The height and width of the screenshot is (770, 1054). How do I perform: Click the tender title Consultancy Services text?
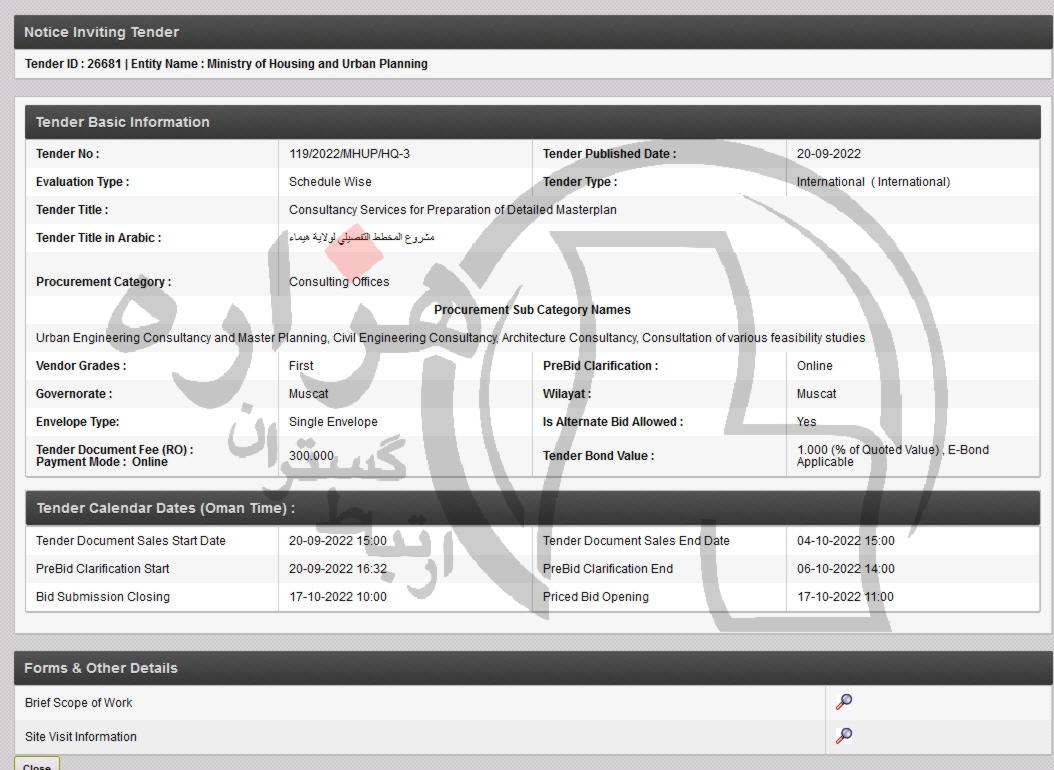[x=452, y=210]
